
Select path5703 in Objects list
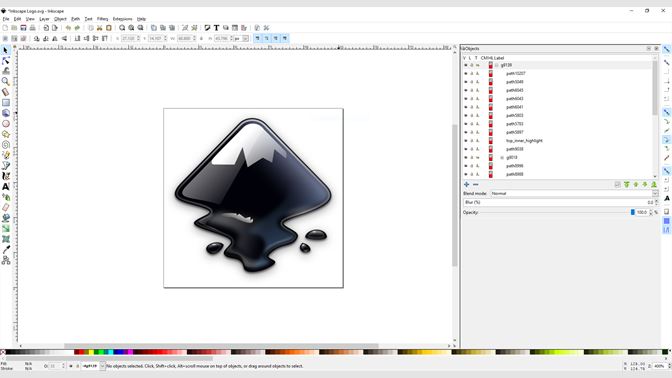pyautogui.click(x=515, y=124)
